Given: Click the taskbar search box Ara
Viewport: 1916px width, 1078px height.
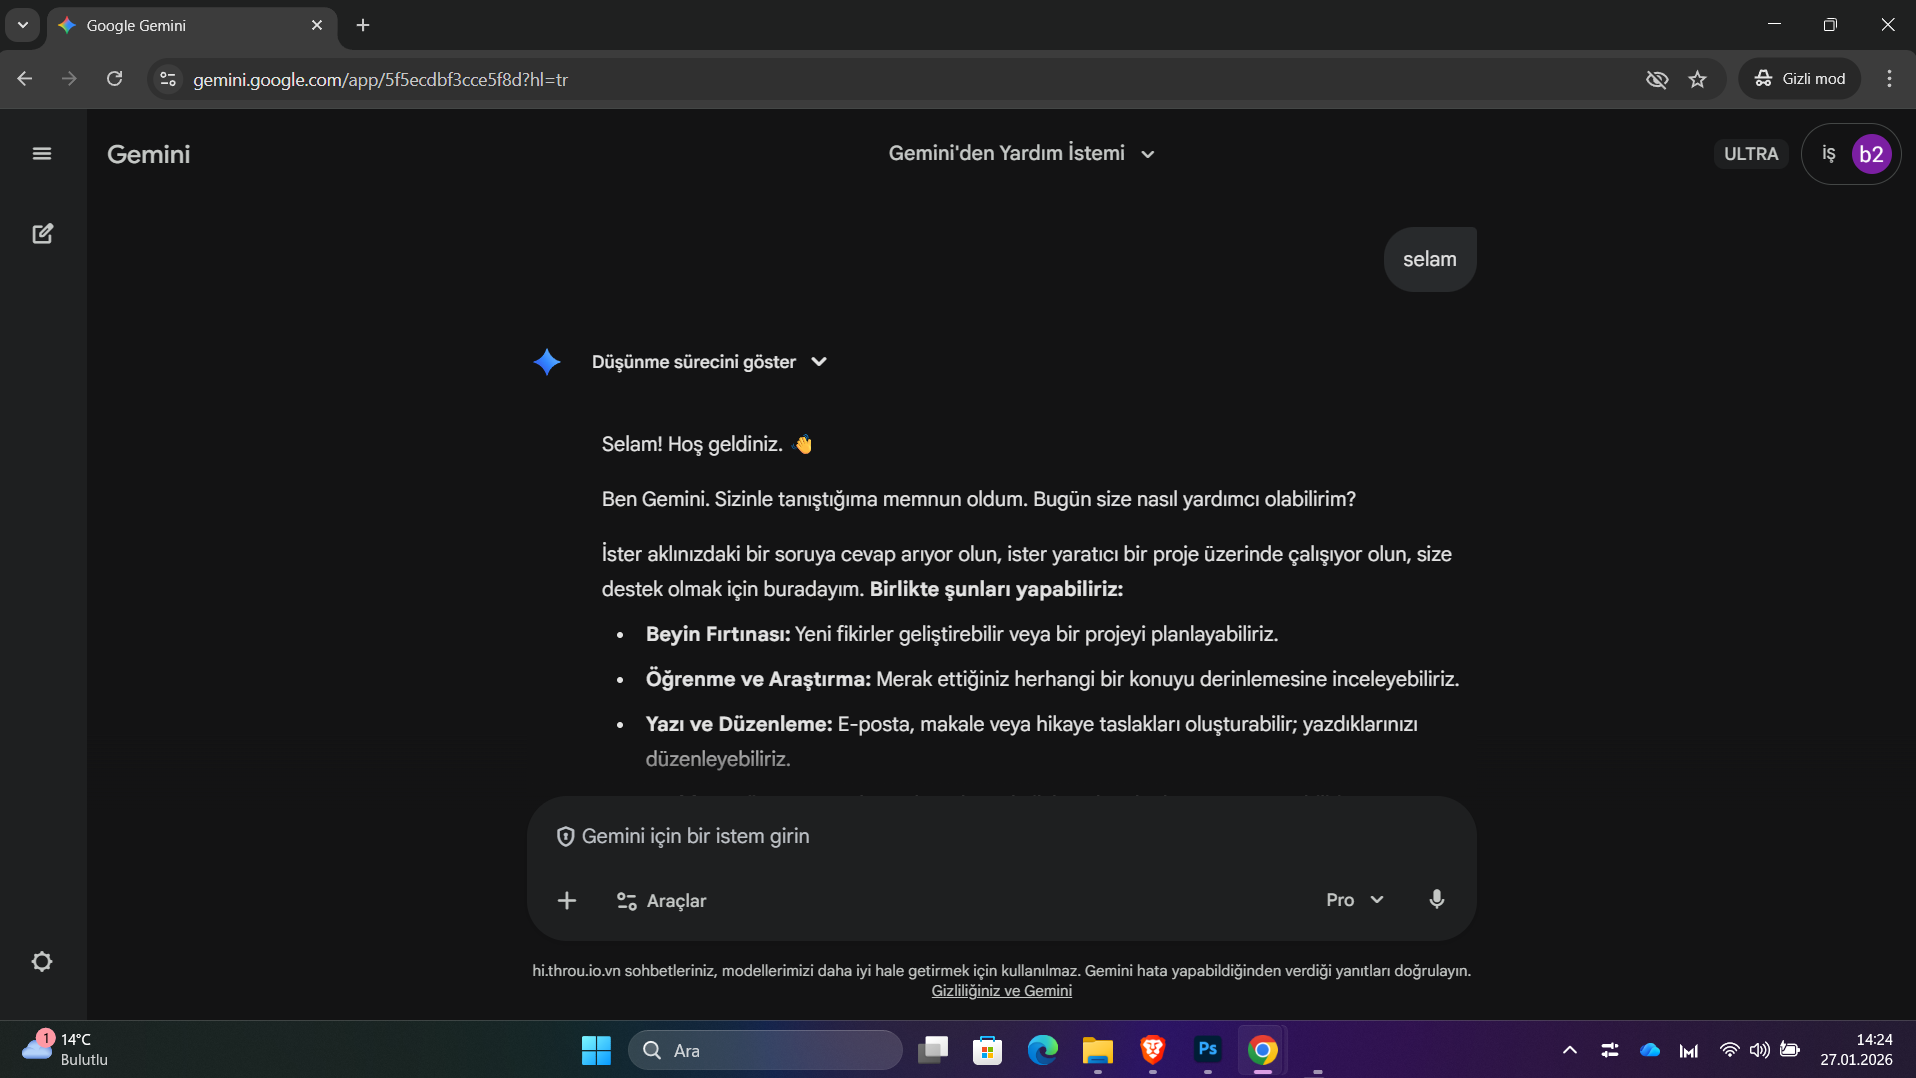Looking at the screenshot, I should [765, 1050].
